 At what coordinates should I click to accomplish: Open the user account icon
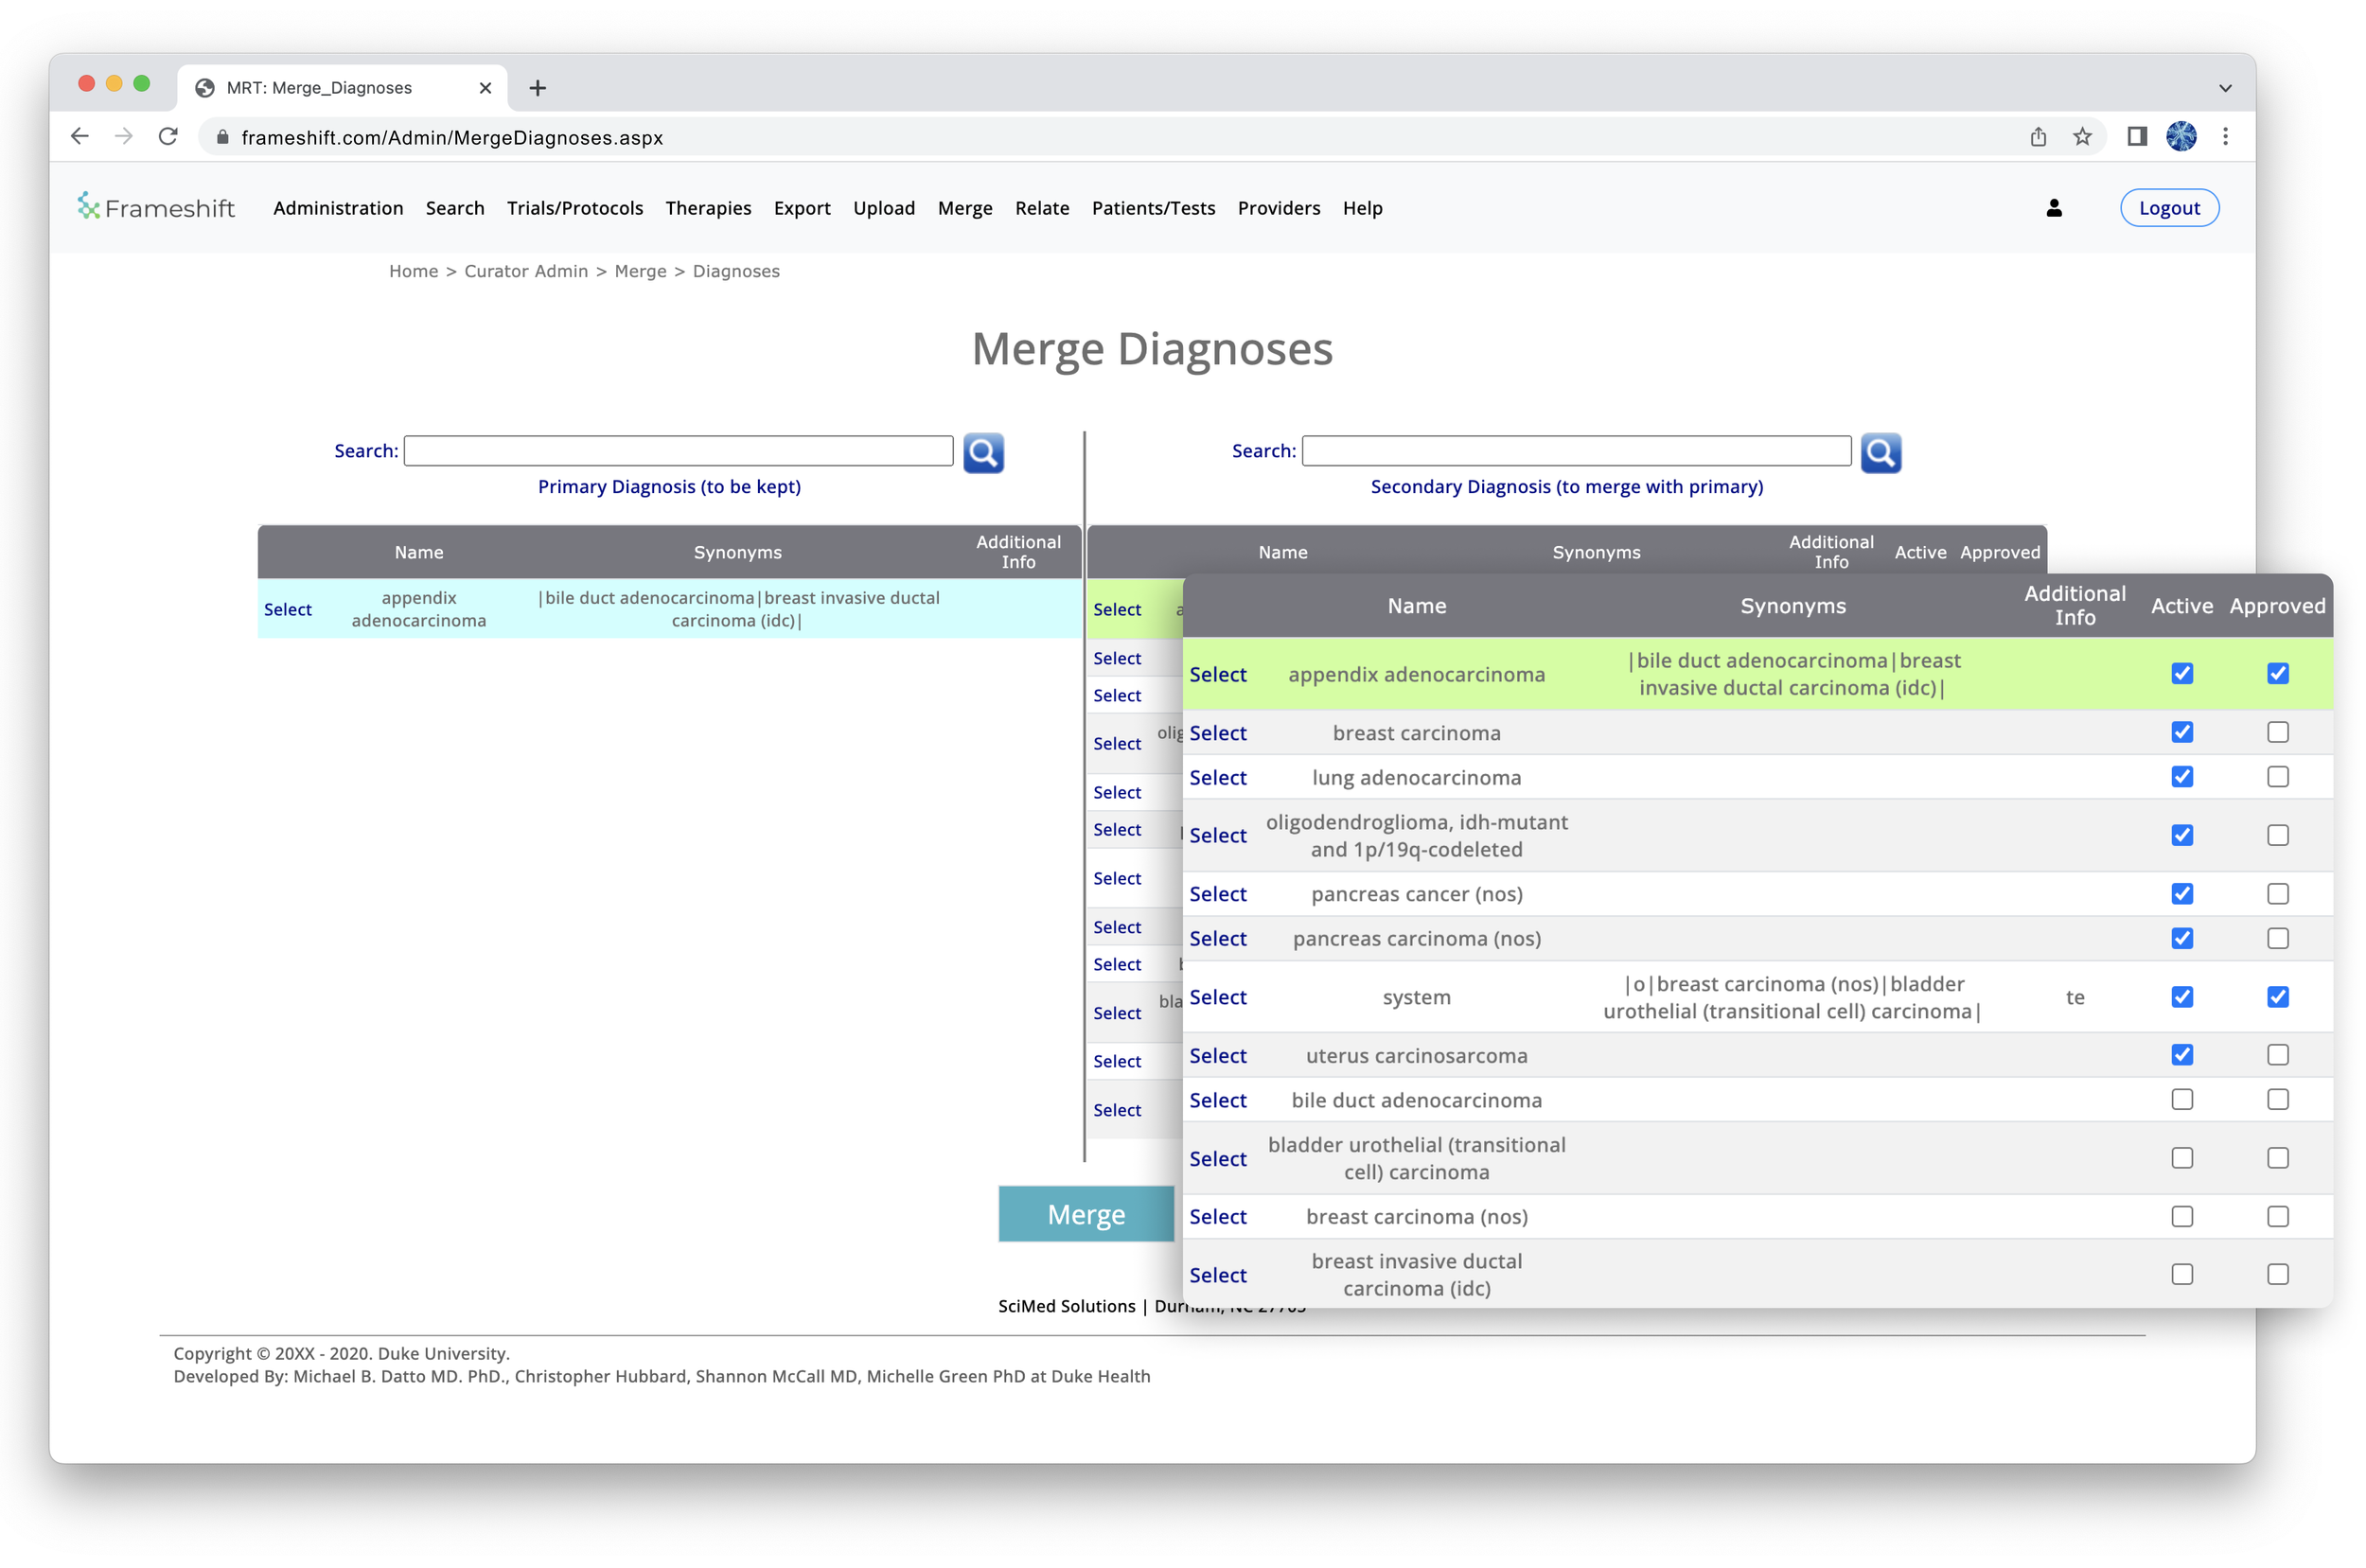tap(2055, 208)
